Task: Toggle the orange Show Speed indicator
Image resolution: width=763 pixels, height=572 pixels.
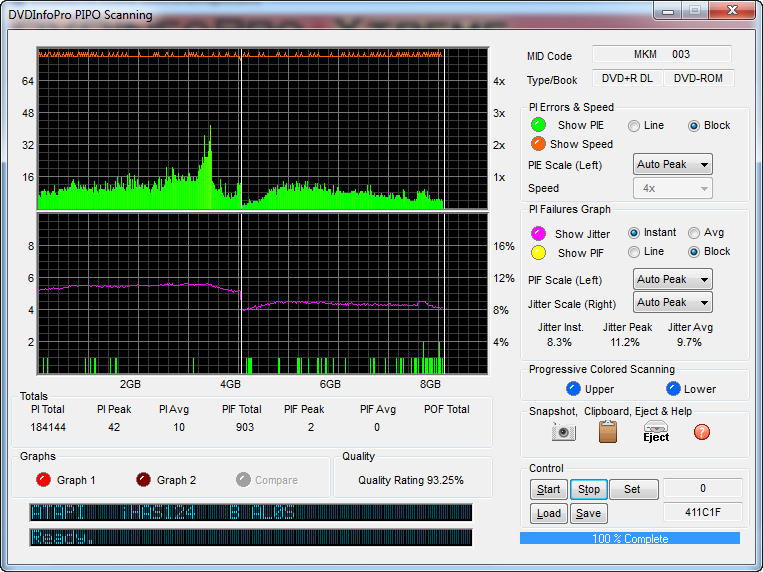Action: click(x=538, y=144)
